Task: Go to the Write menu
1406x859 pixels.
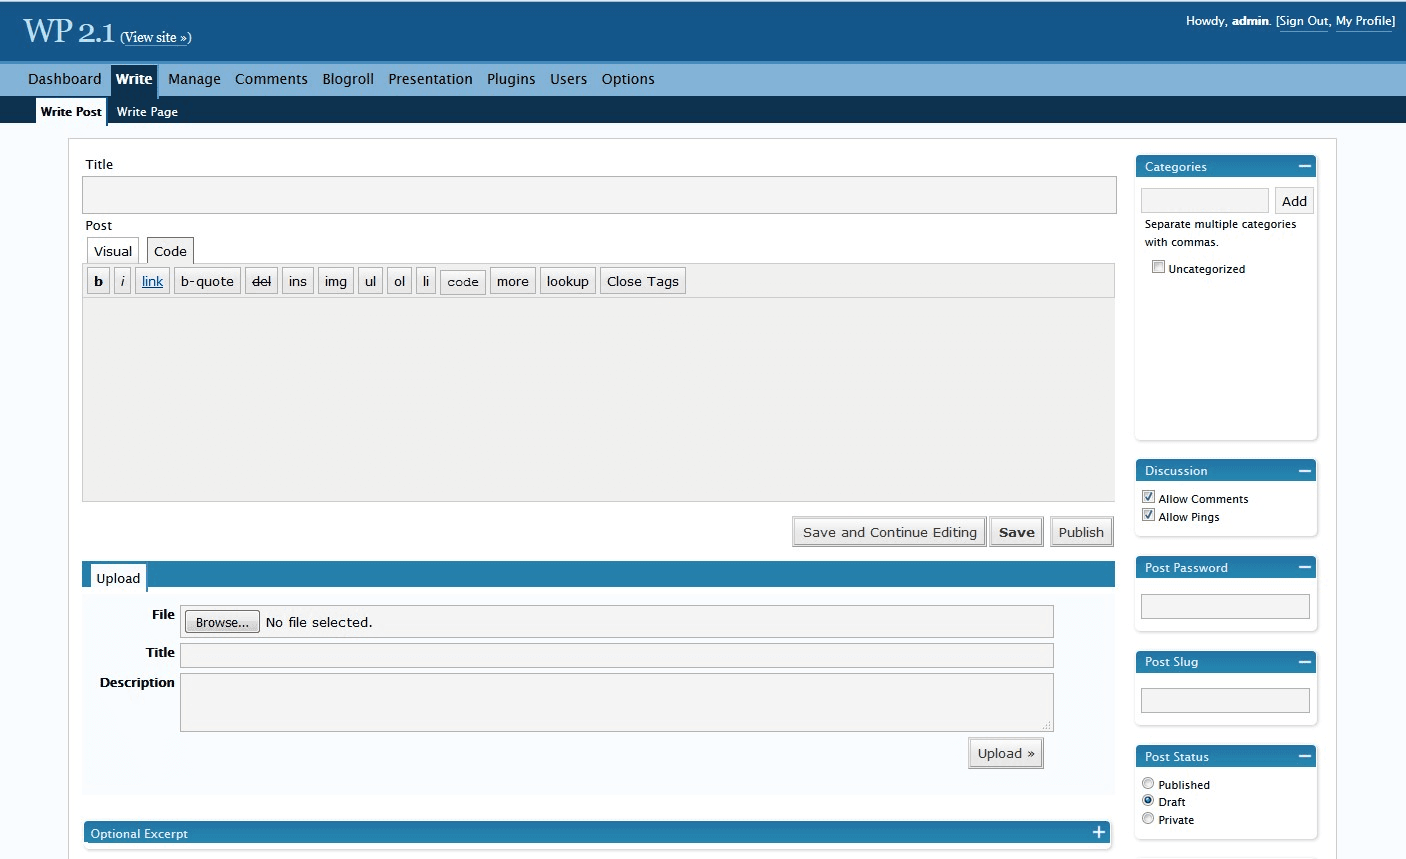Action: 134,79
